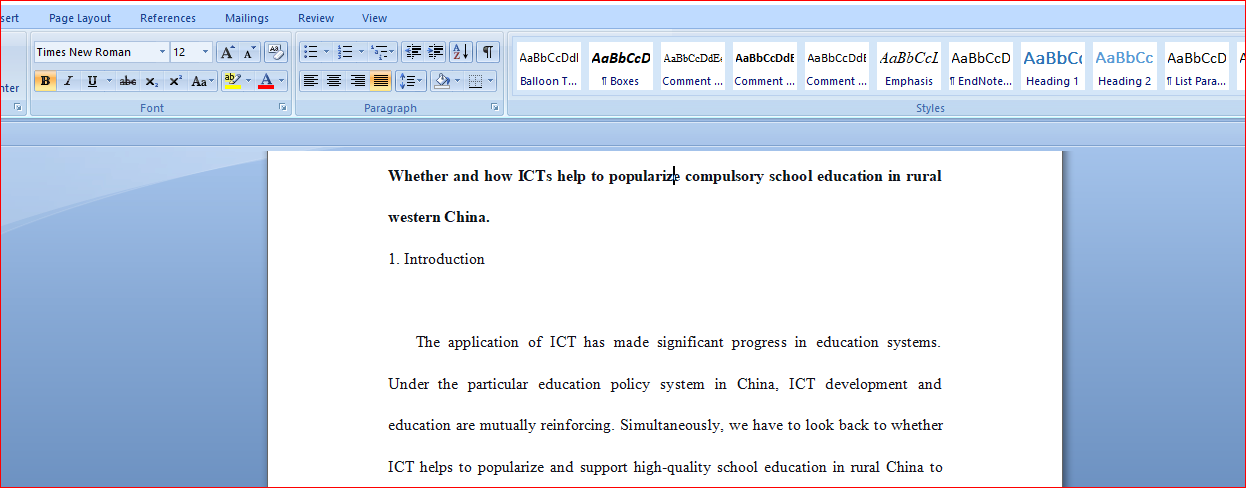Open the References tab

pyautogui.click(x=168, y=18)
